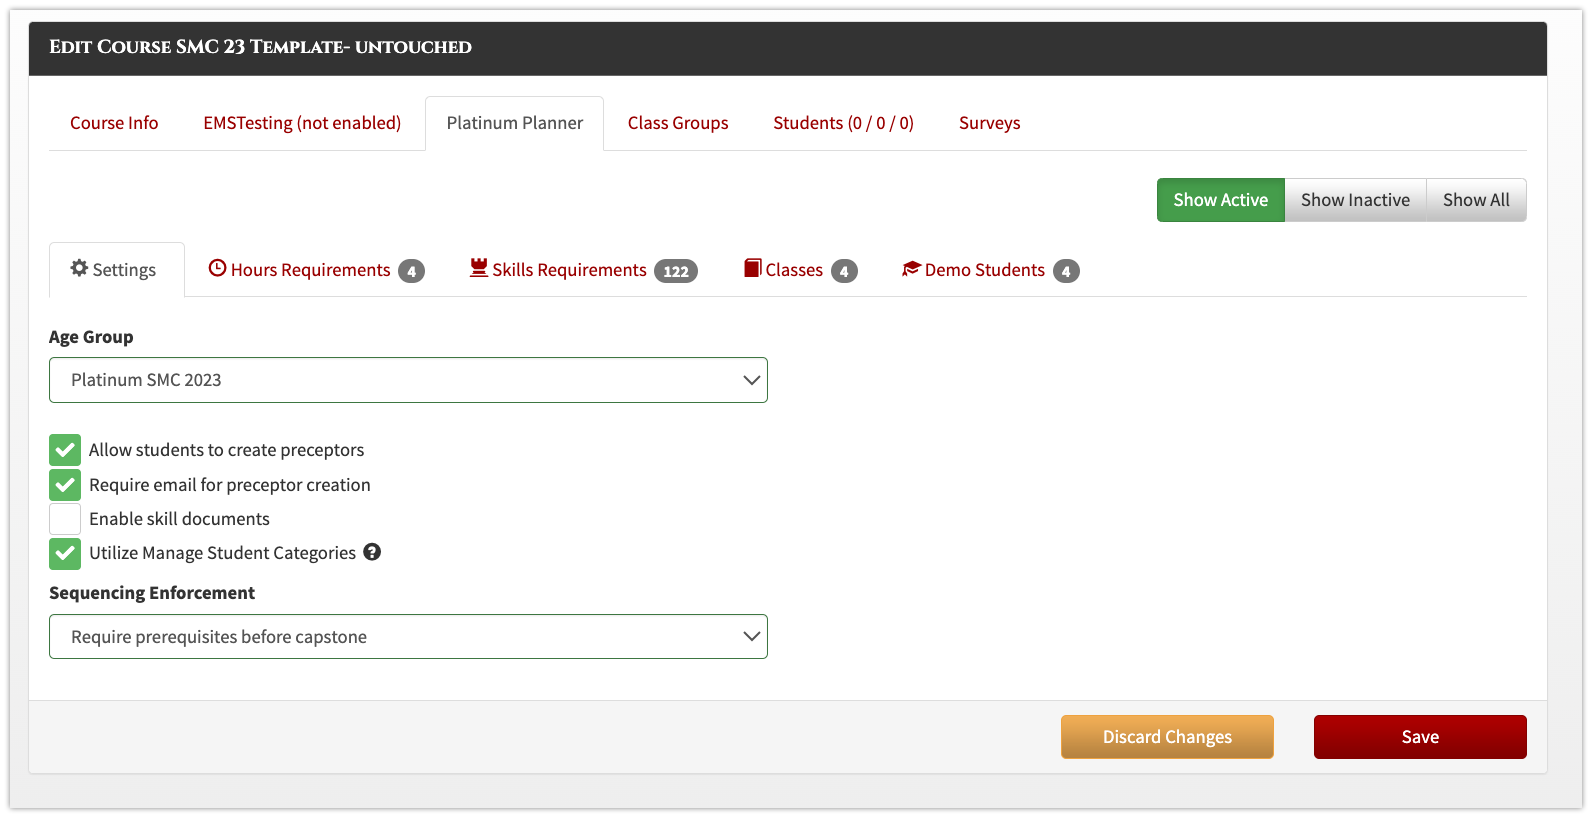Open the Students (0 / 0 / 0) tab
The height and width of the screenshot is (818, 1592).
tap(843, 123)
